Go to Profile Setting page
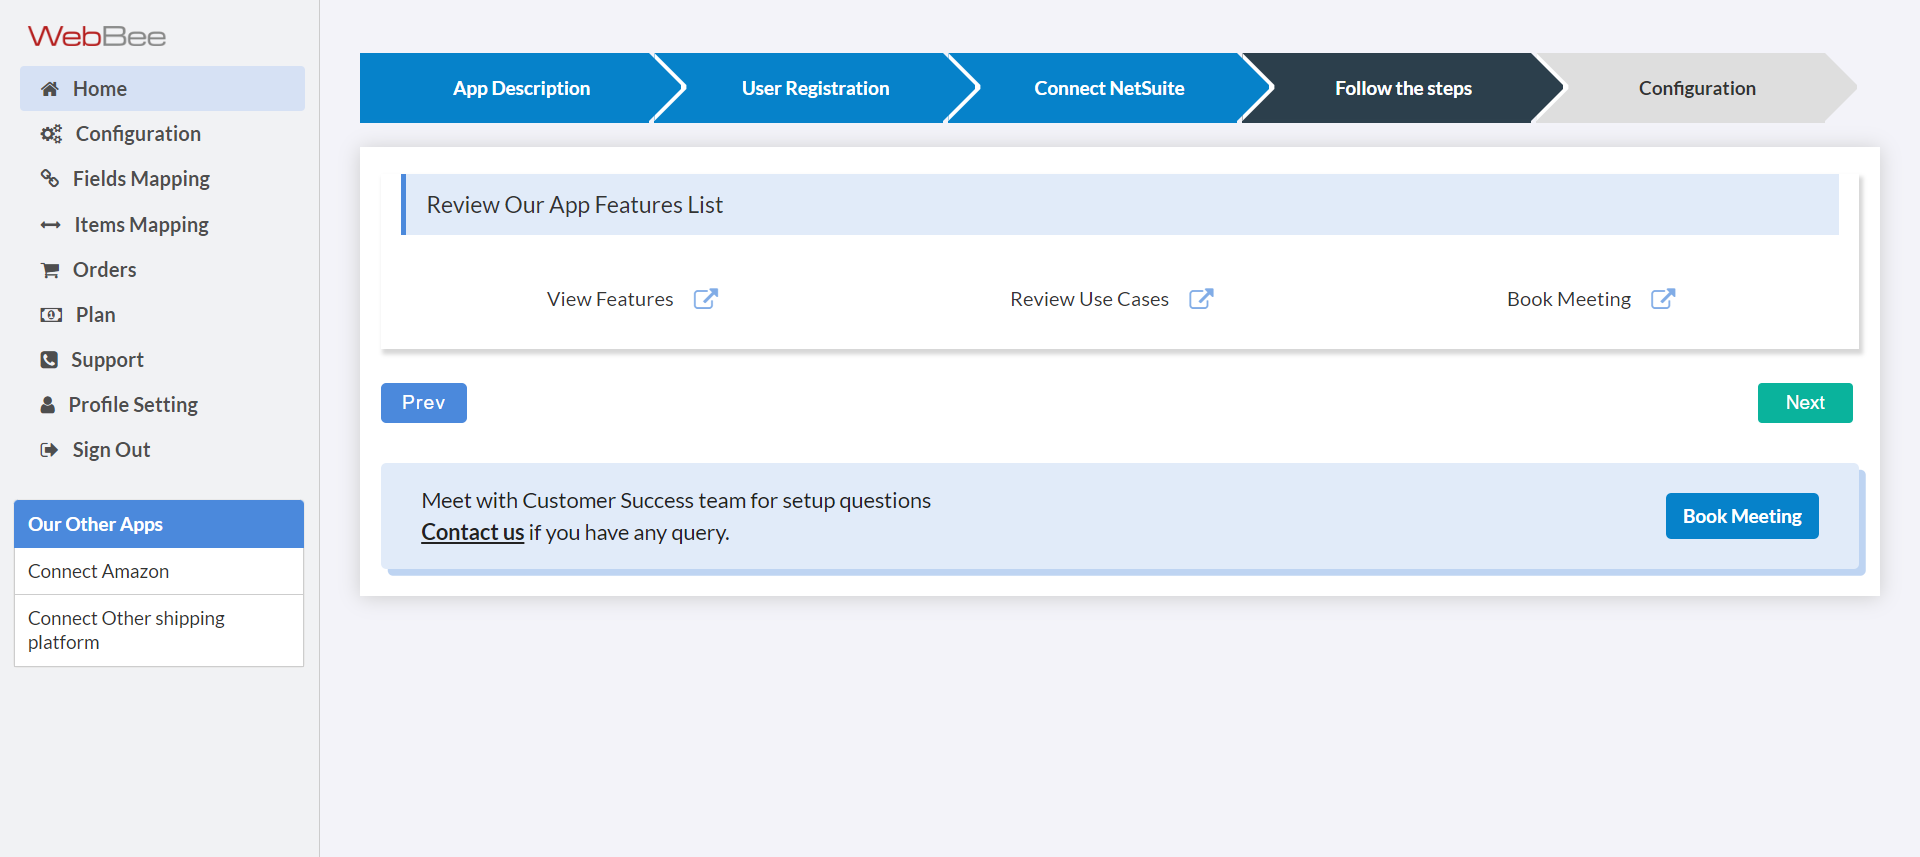Image resolution: width=1920 pixels, height=857 pixels. click(133, 405)
